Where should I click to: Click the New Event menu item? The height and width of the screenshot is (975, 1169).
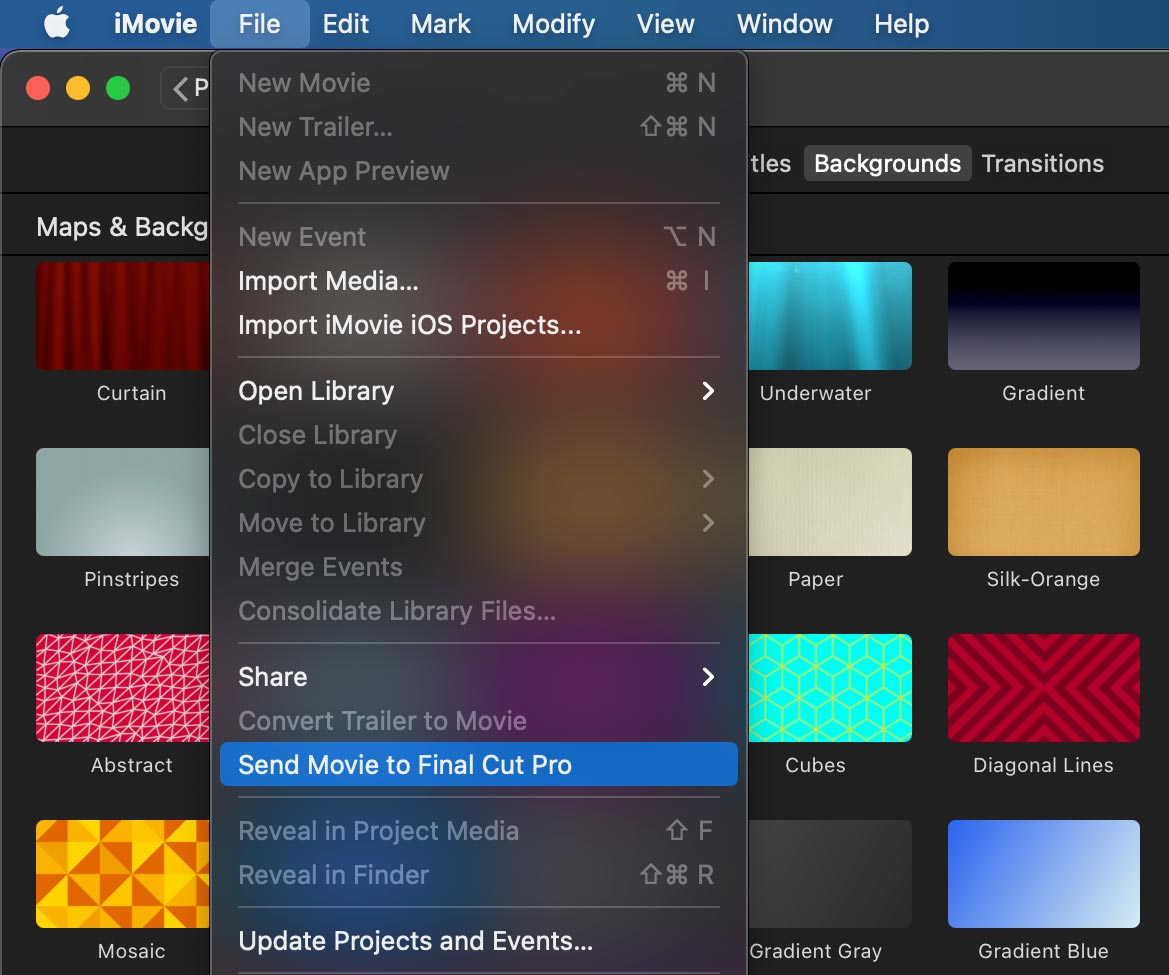[479, 237]
